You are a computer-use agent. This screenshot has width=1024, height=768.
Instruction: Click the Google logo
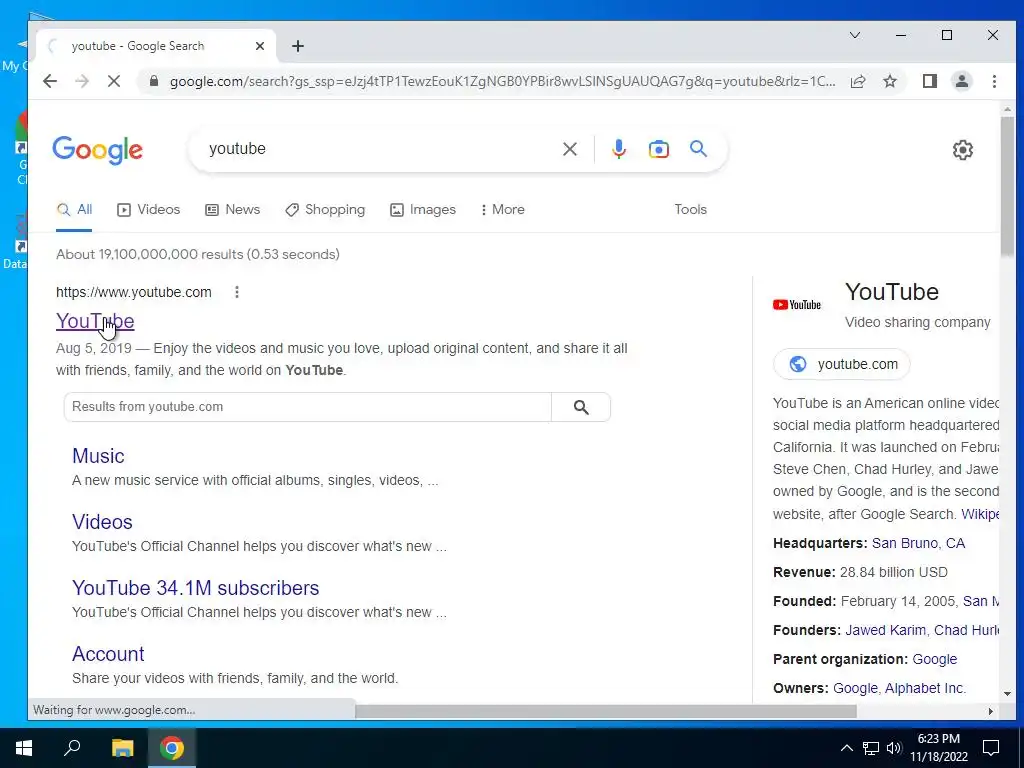point(97,150)
